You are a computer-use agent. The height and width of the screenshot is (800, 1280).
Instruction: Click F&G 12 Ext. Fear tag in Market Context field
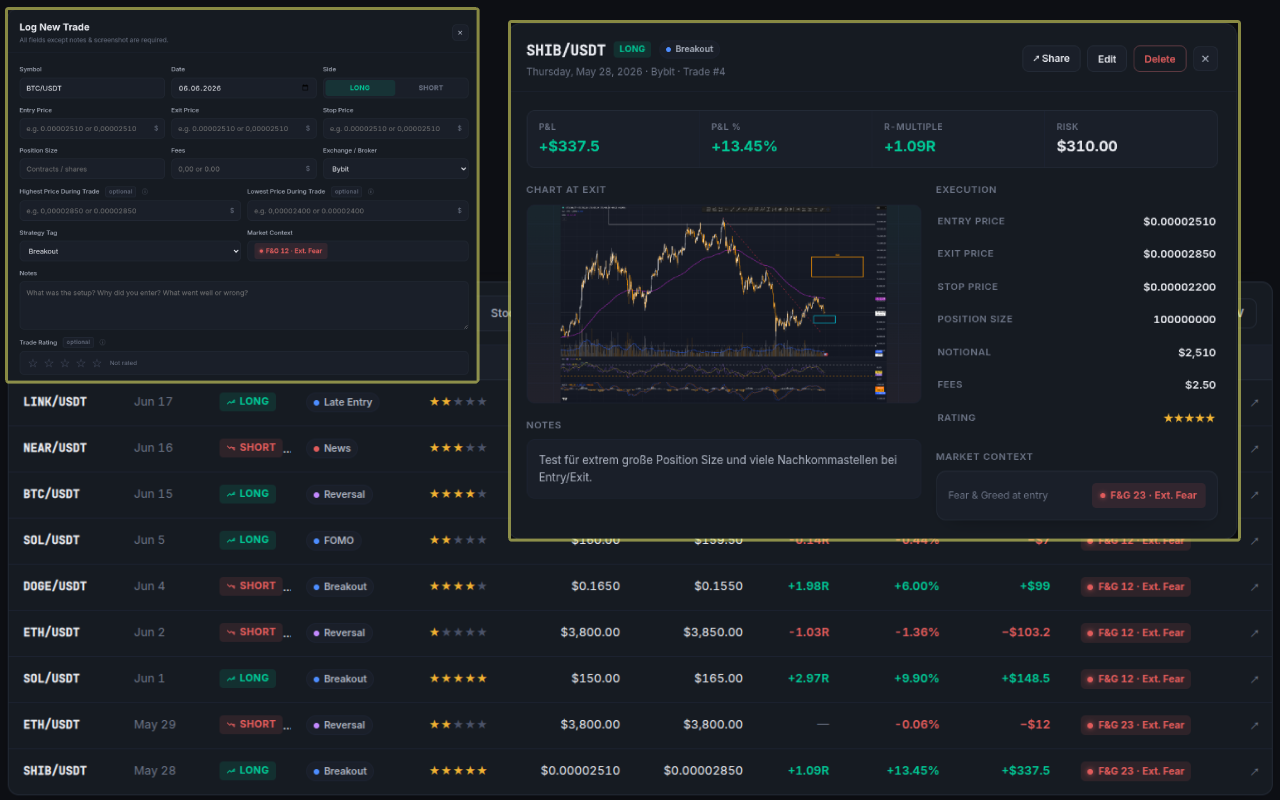pos(291,251)
